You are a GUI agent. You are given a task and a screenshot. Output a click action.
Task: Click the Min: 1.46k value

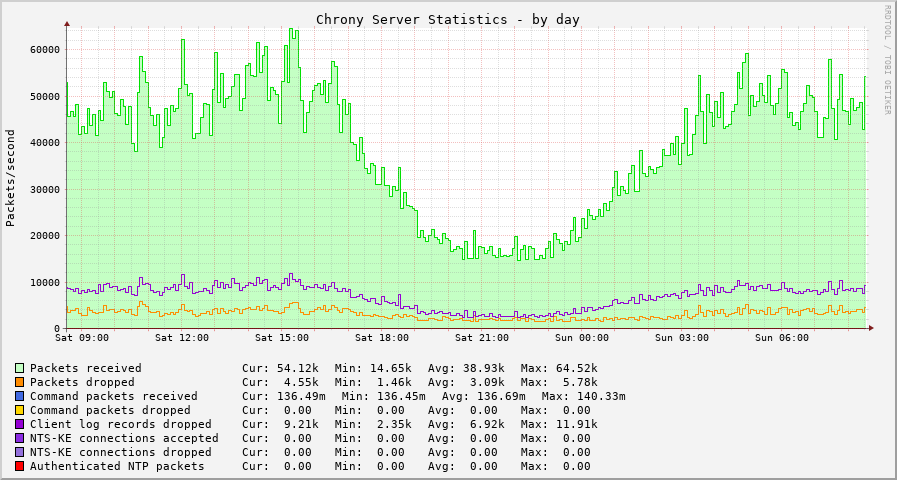click(373, 382)
